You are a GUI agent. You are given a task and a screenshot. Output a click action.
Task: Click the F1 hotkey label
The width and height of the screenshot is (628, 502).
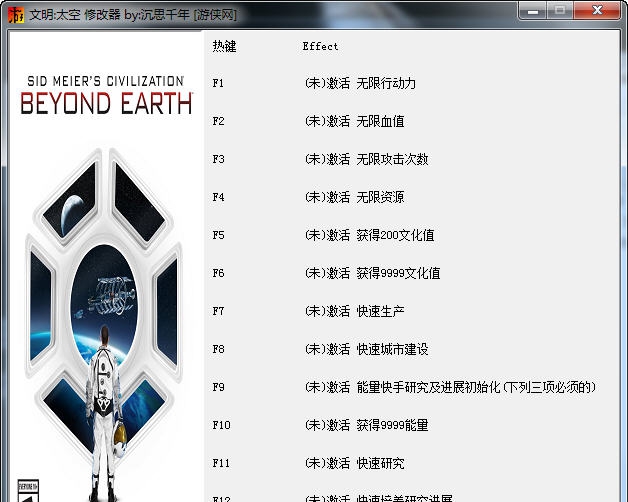point(218,83)
